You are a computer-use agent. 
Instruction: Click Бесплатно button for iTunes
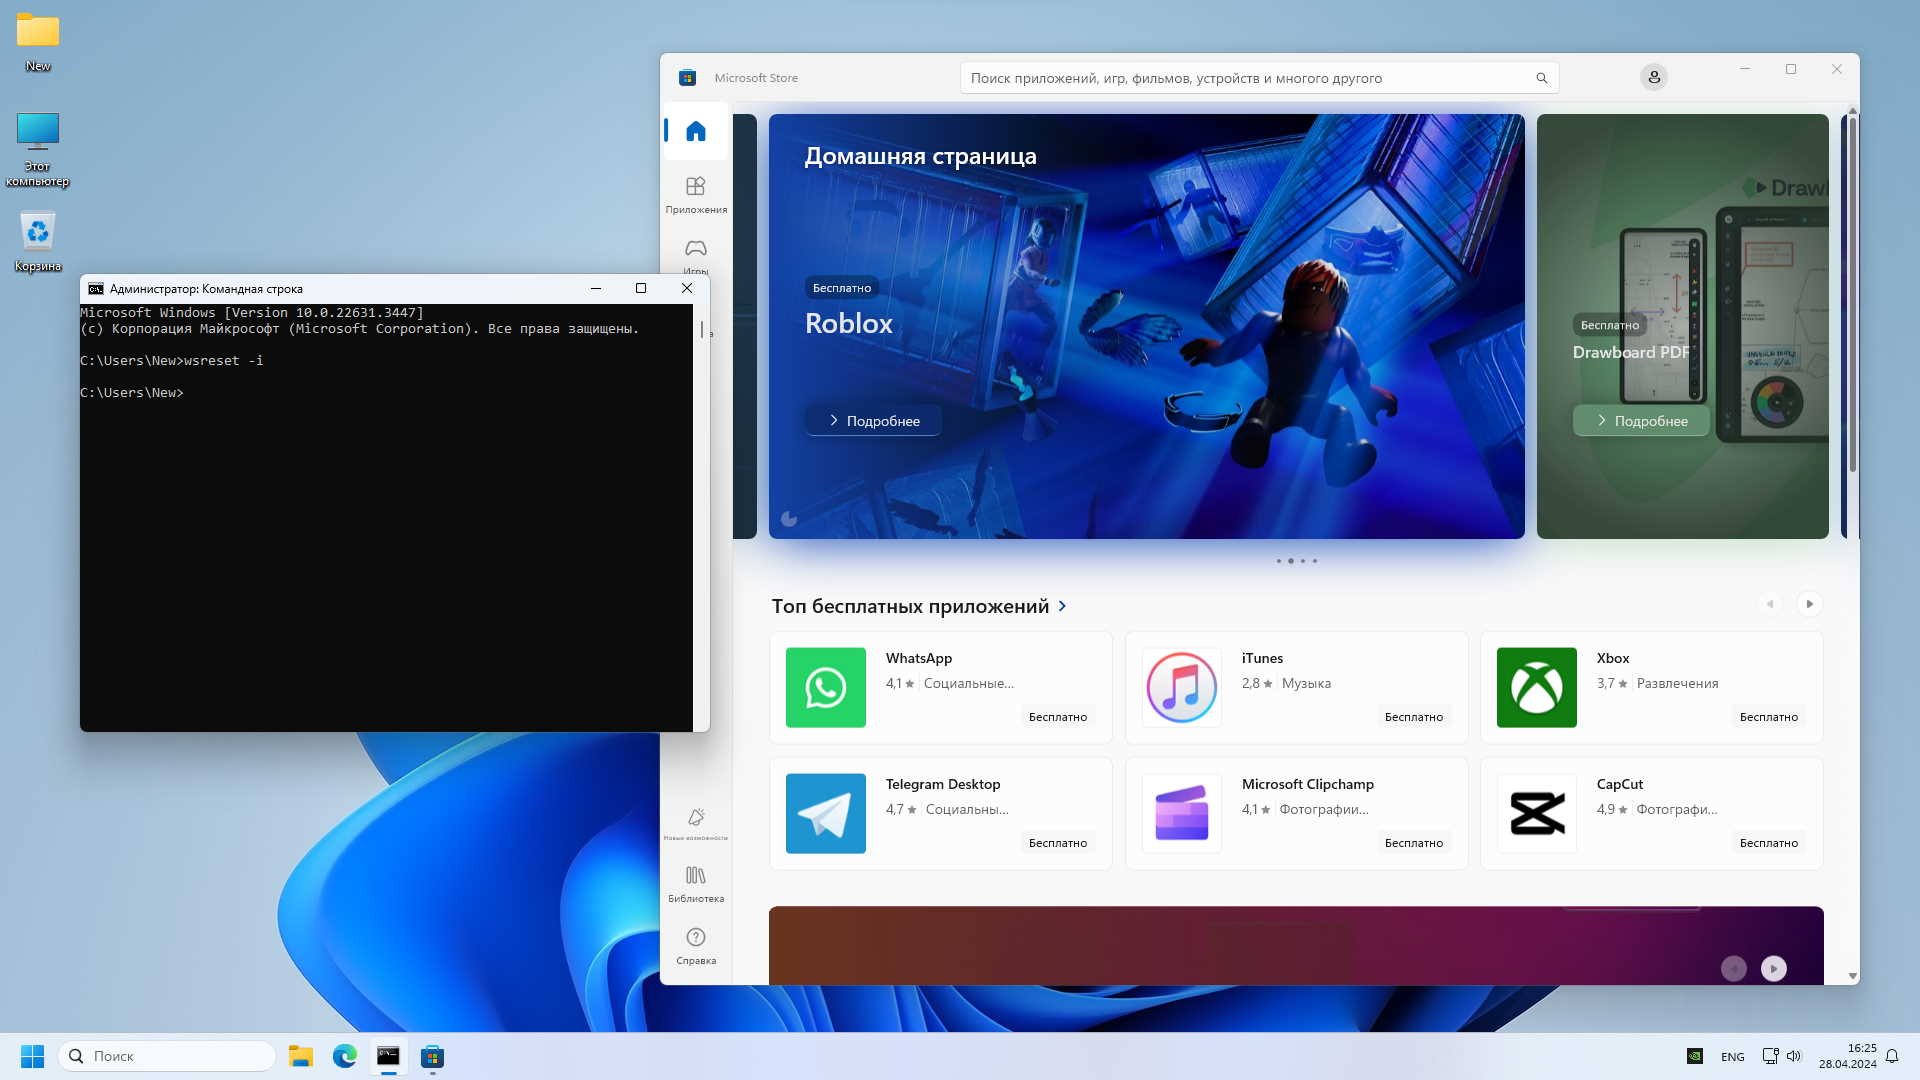point(1413,717)
